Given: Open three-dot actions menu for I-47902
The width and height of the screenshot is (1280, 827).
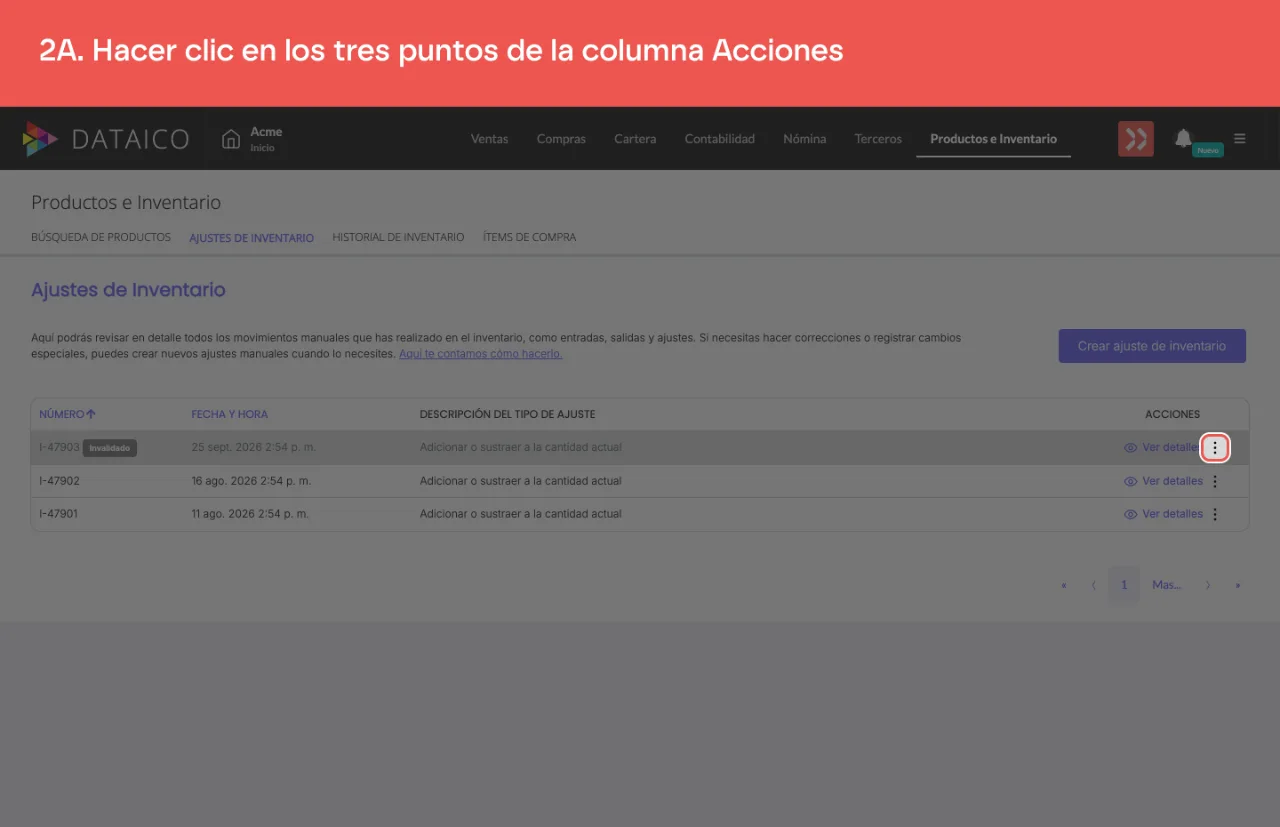Looking at the screenshot, I should point(1215,481).
